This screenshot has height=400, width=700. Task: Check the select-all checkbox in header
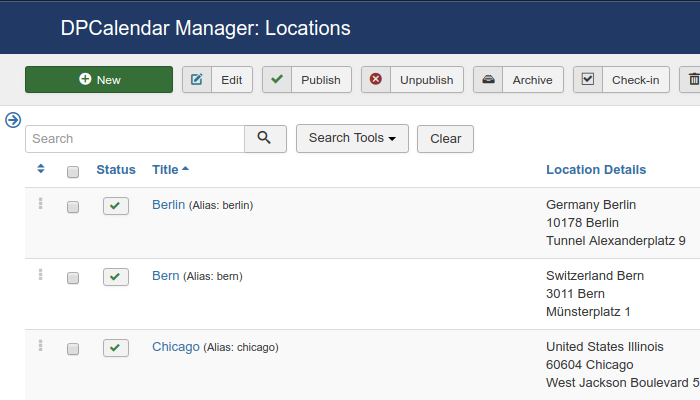(73, 171)
